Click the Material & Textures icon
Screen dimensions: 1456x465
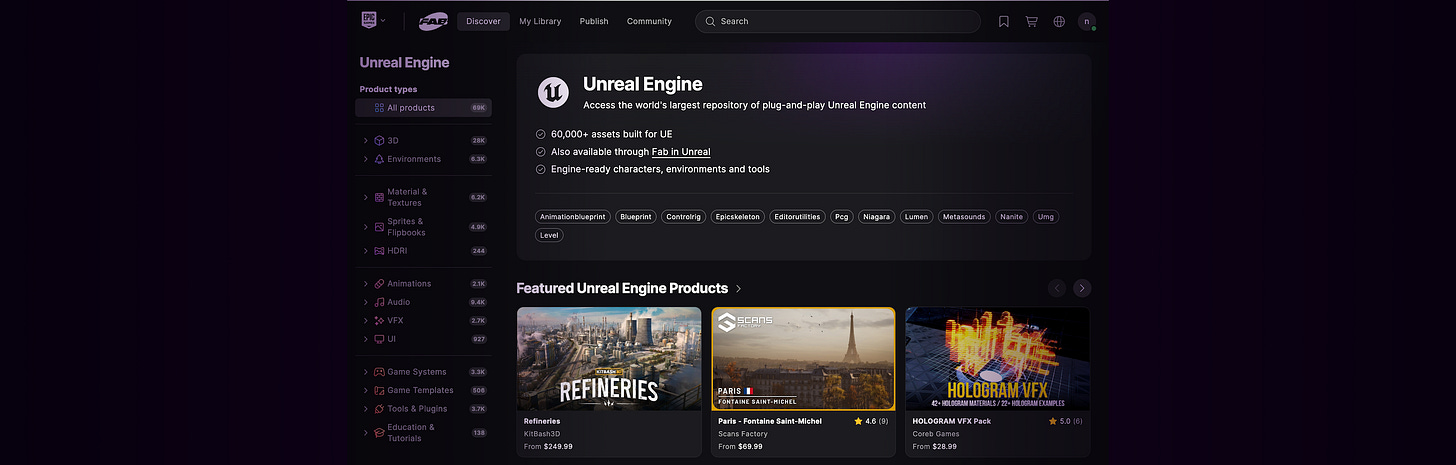pyautogui.click(x=379, y=197)
